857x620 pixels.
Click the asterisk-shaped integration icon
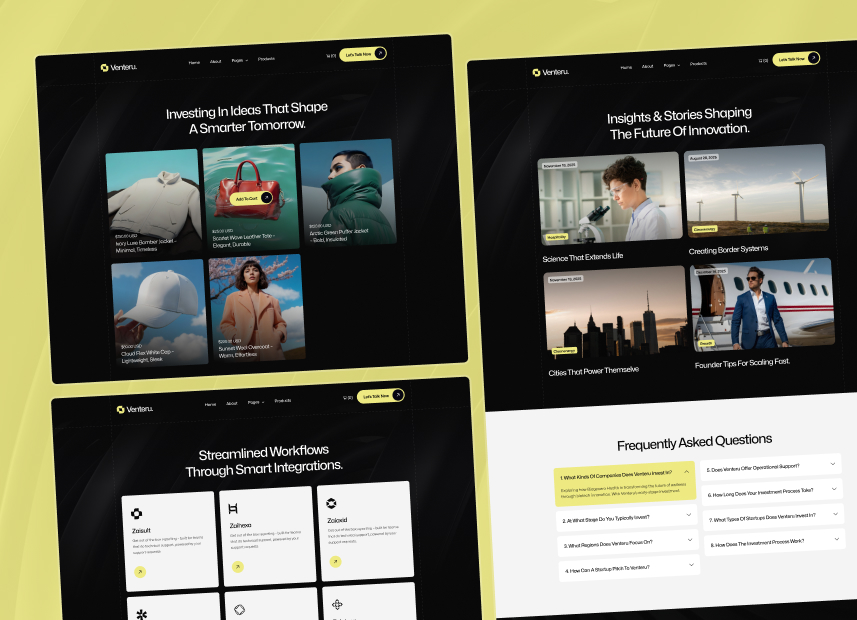140,614
